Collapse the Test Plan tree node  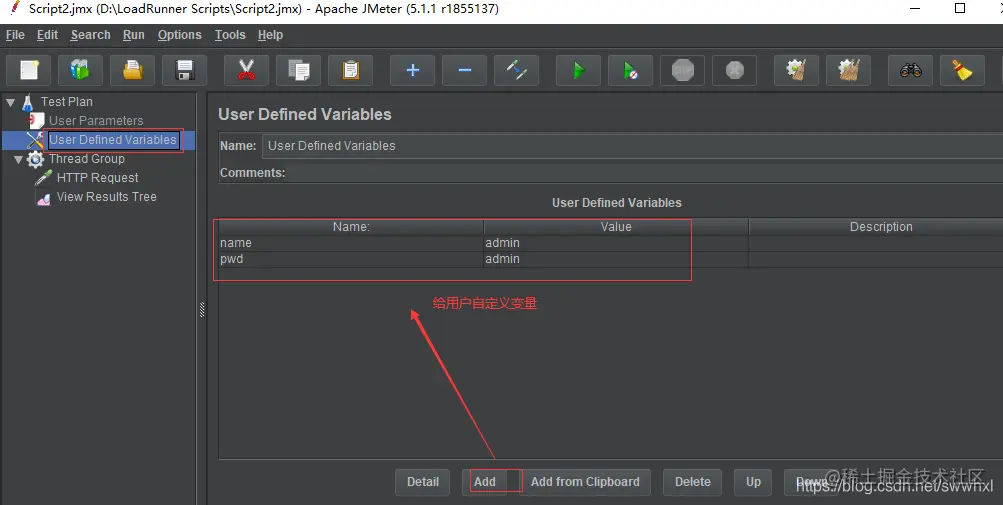tap(10, 102)
